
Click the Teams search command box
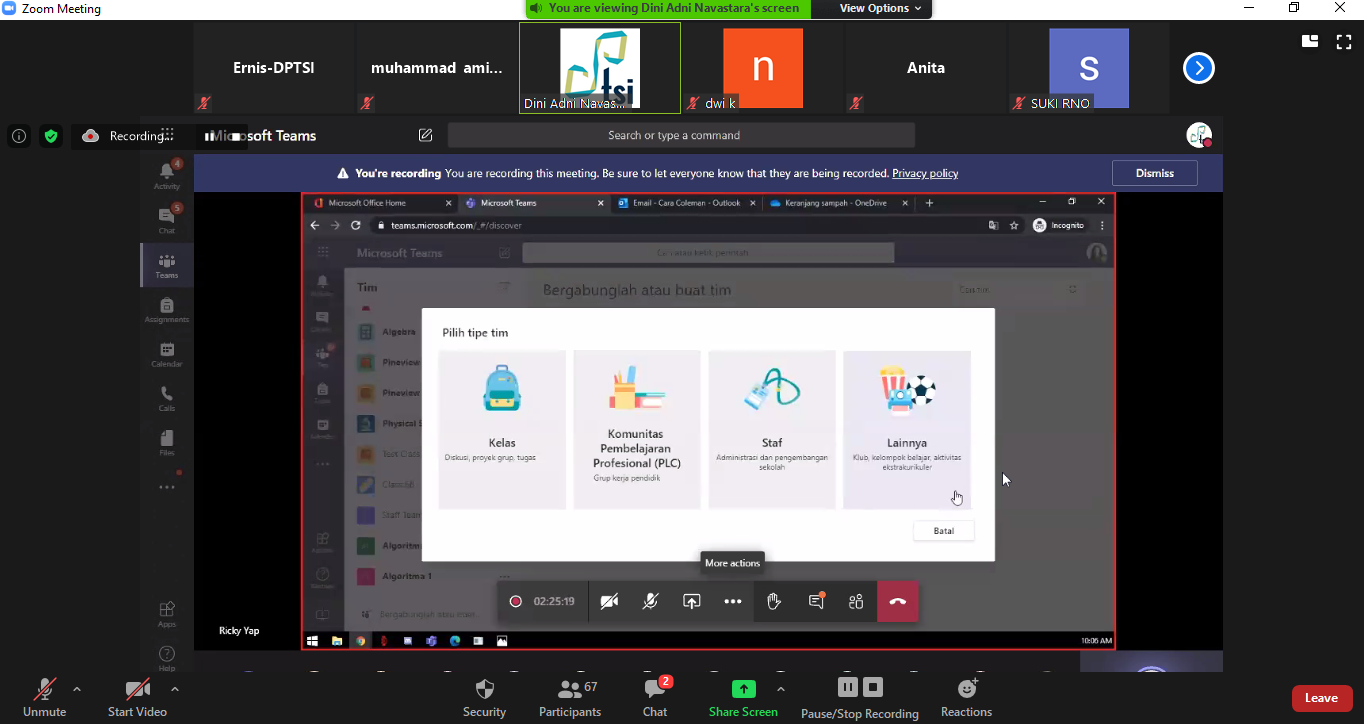coord(680,136)
